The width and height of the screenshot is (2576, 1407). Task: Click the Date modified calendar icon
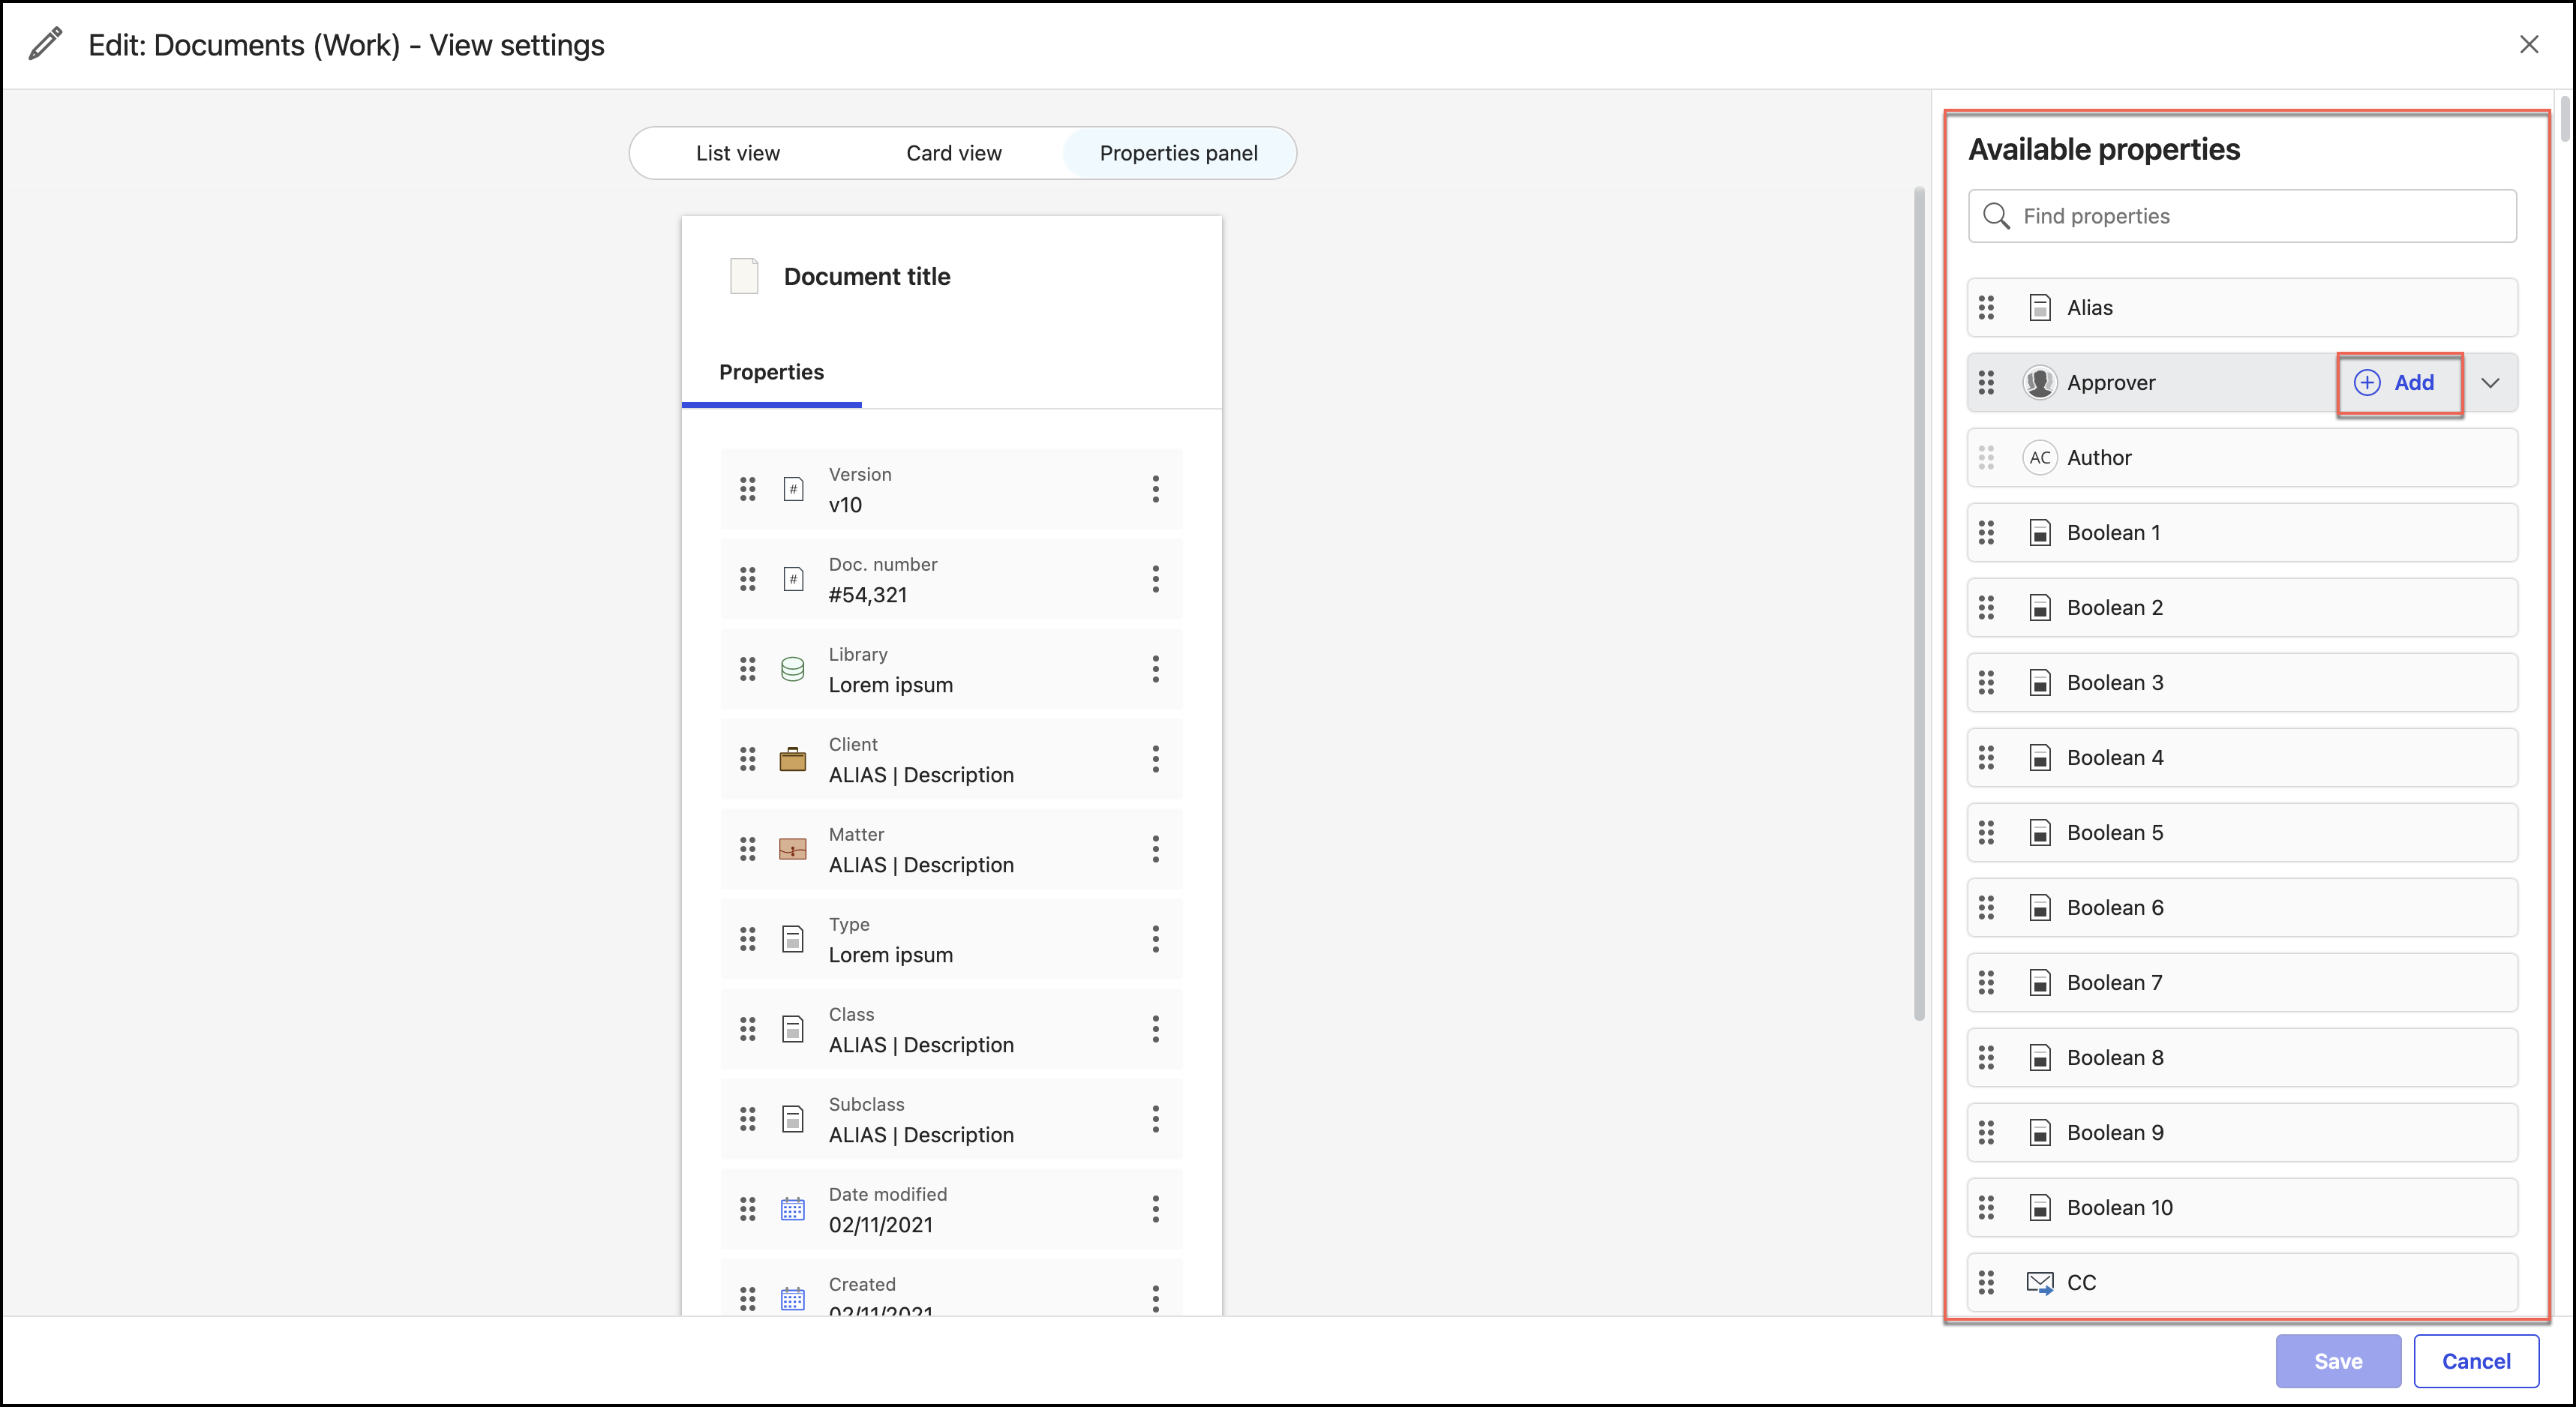coord(792,1209)
